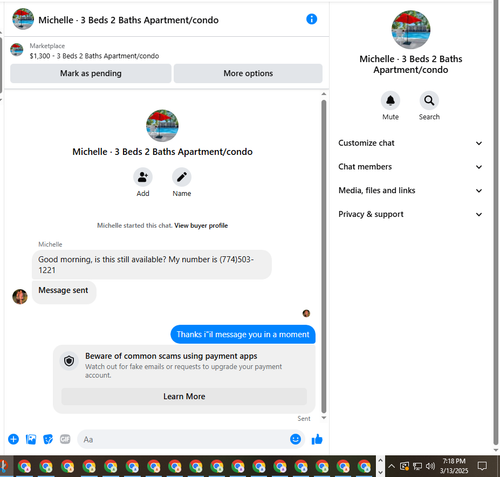The image size is (500, 477).
Task: Attach a photo using image icon
Action: coord(31,439)
